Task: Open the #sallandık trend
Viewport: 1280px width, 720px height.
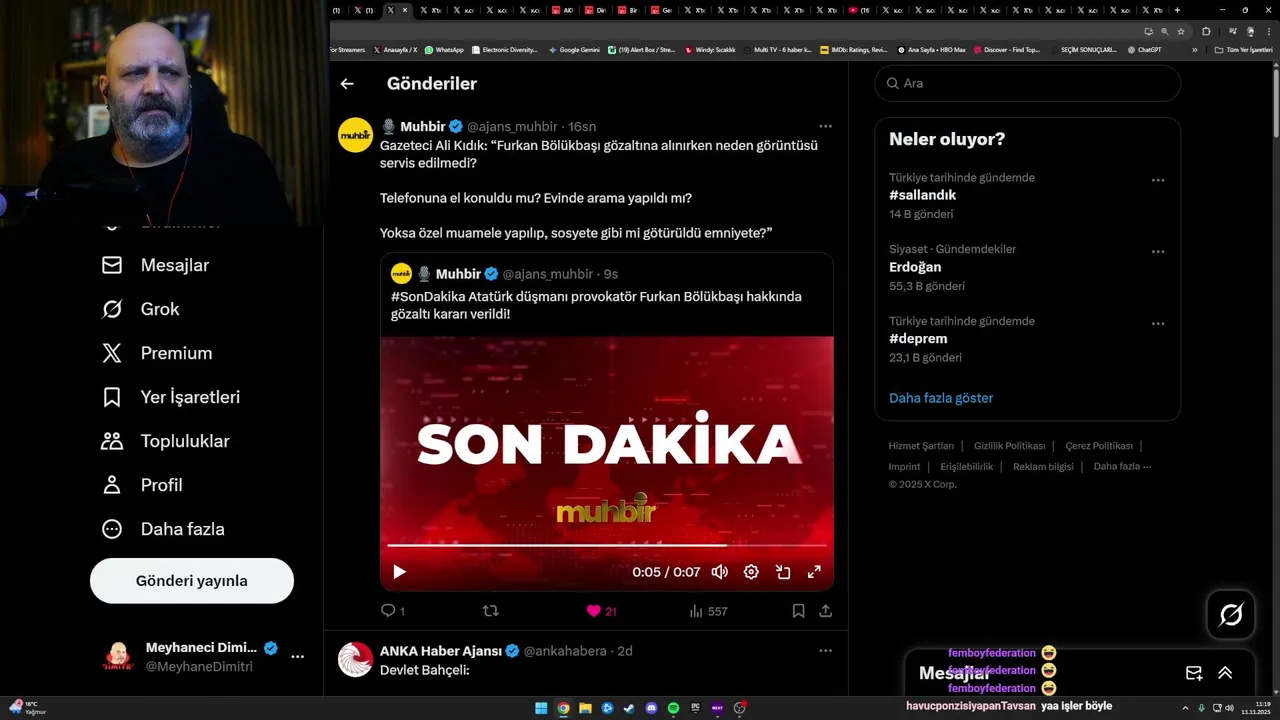Action: pos(923,195)
